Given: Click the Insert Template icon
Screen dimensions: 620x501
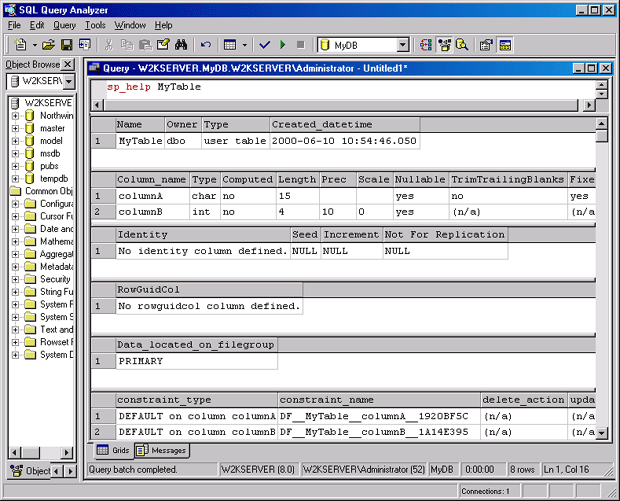Looking at the screenshot, I should [x=85, y=45].
